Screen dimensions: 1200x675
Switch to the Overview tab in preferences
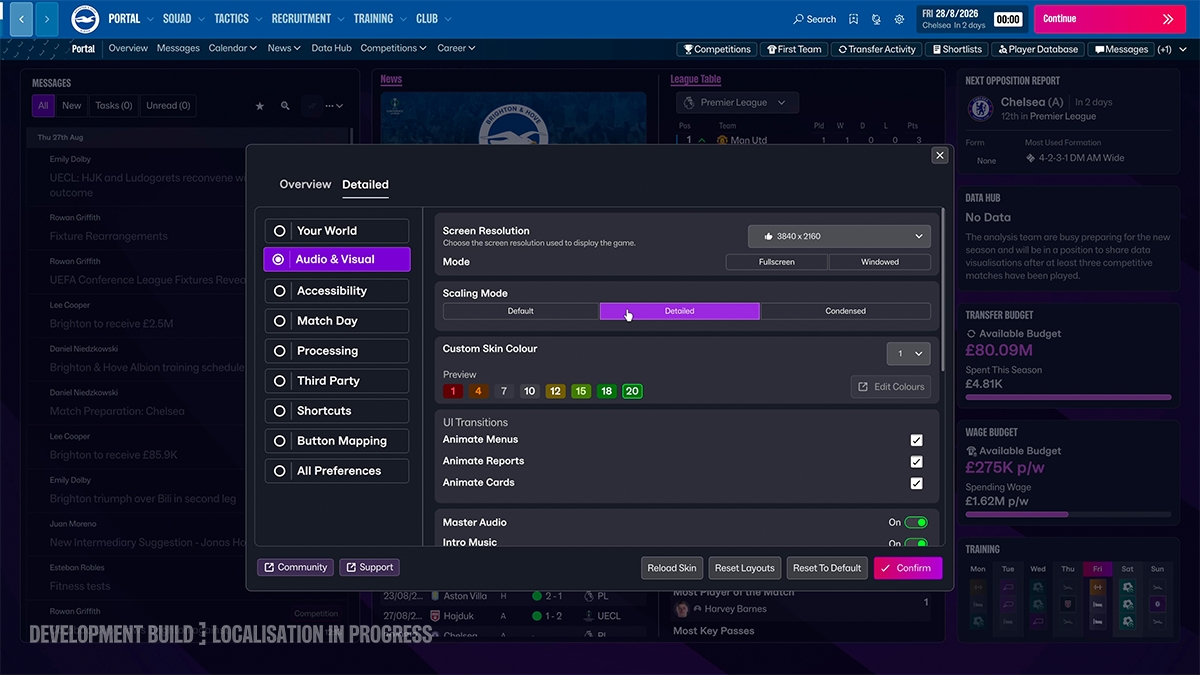pos(305,184)
